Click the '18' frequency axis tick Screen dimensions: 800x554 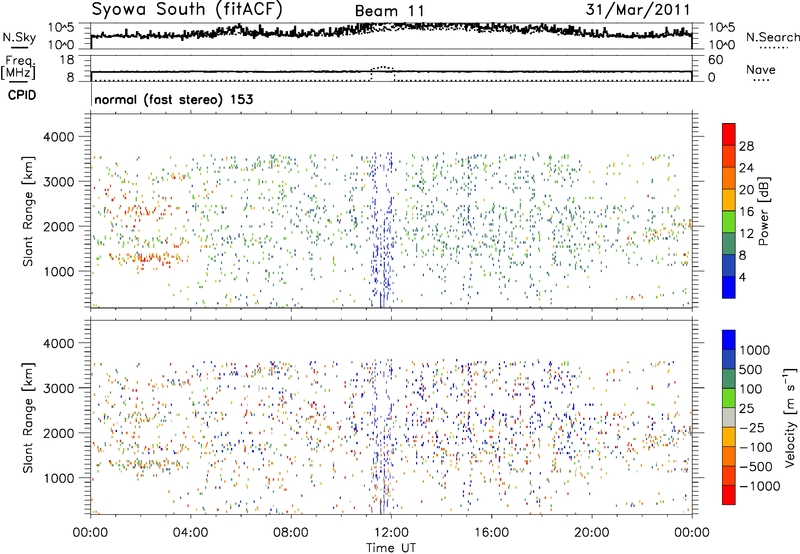click(67, 60)
